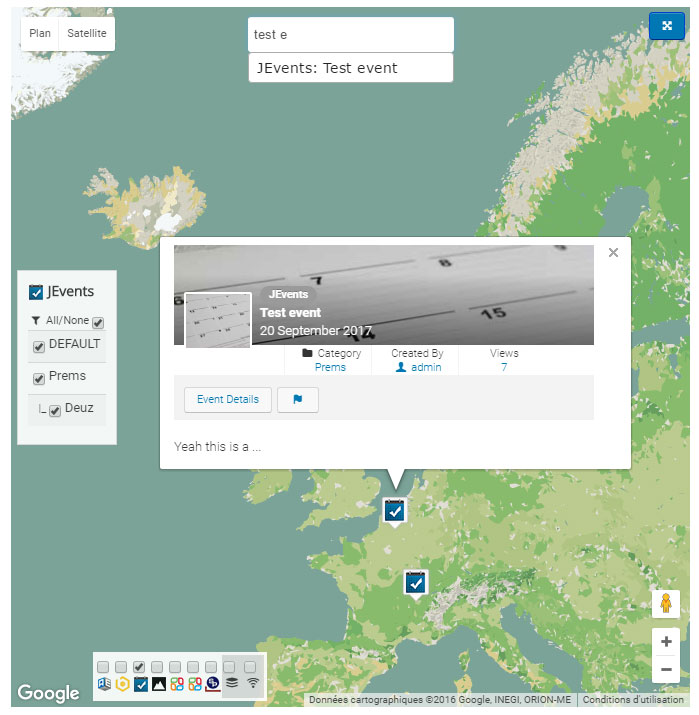
Task: Open Conditions d'utilisation link
Action: [x=633, y=699]
